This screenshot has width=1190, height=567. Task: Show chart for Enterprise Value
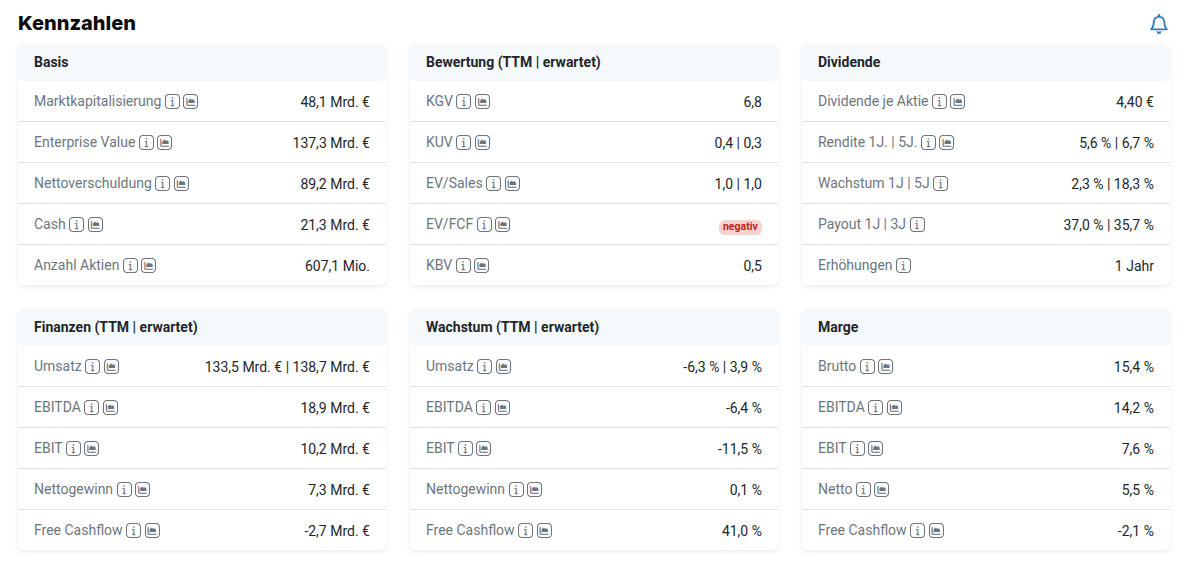pyautogui.click(x=165, y=142)
